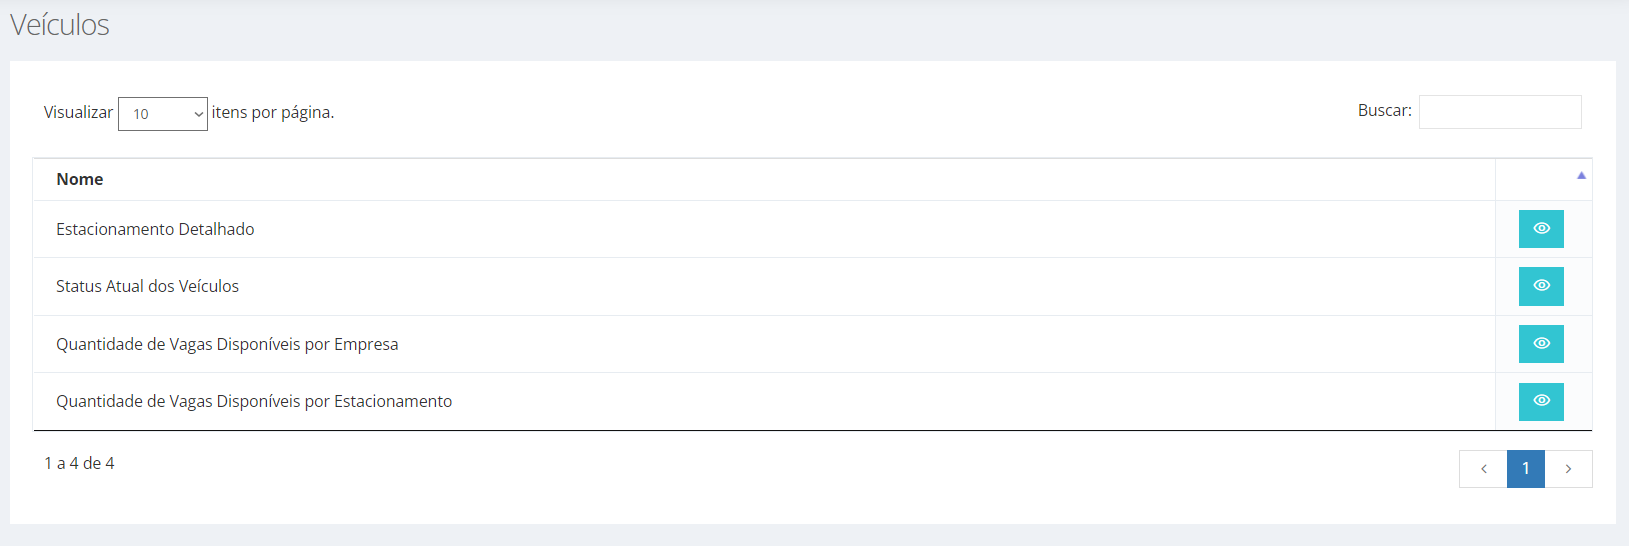Screen dimensions: 1629x546
Task: Click Quantidade de Vagas Disponíveis por Estacionamento text
Action: click(x=254, y=401)
